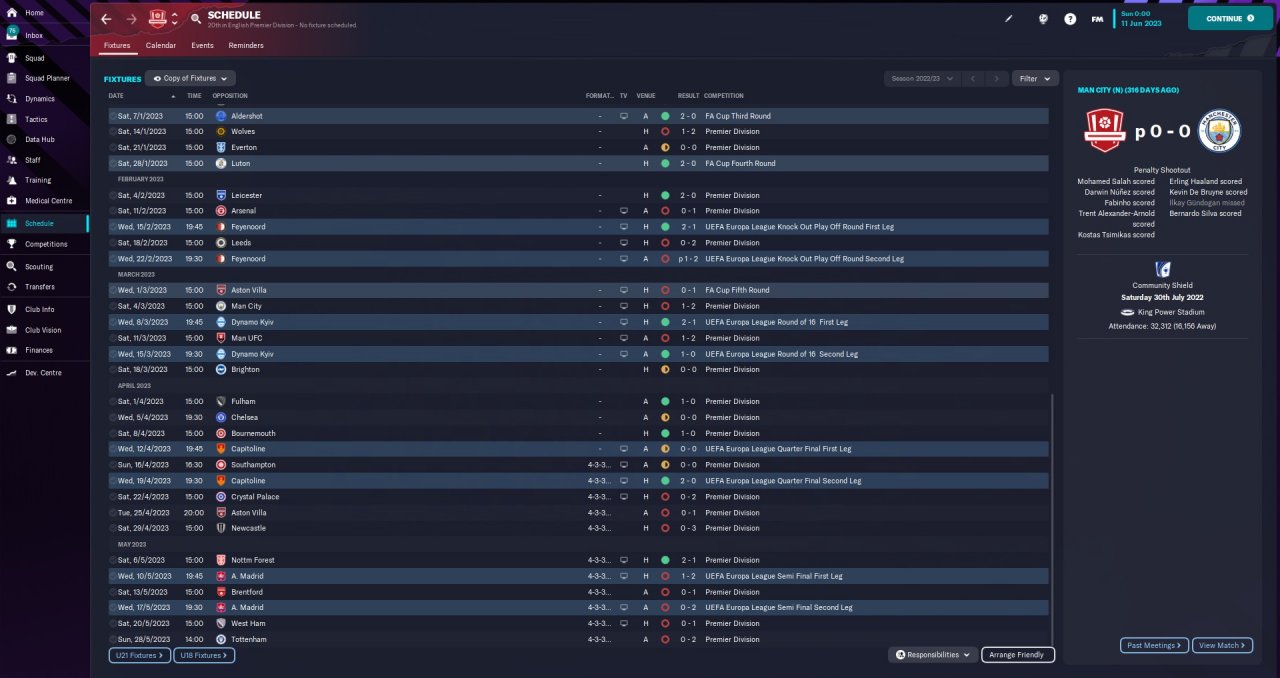Select the A. Madrid Semi Final Second Leg row
1280x678 pixels.
point(578,607)
